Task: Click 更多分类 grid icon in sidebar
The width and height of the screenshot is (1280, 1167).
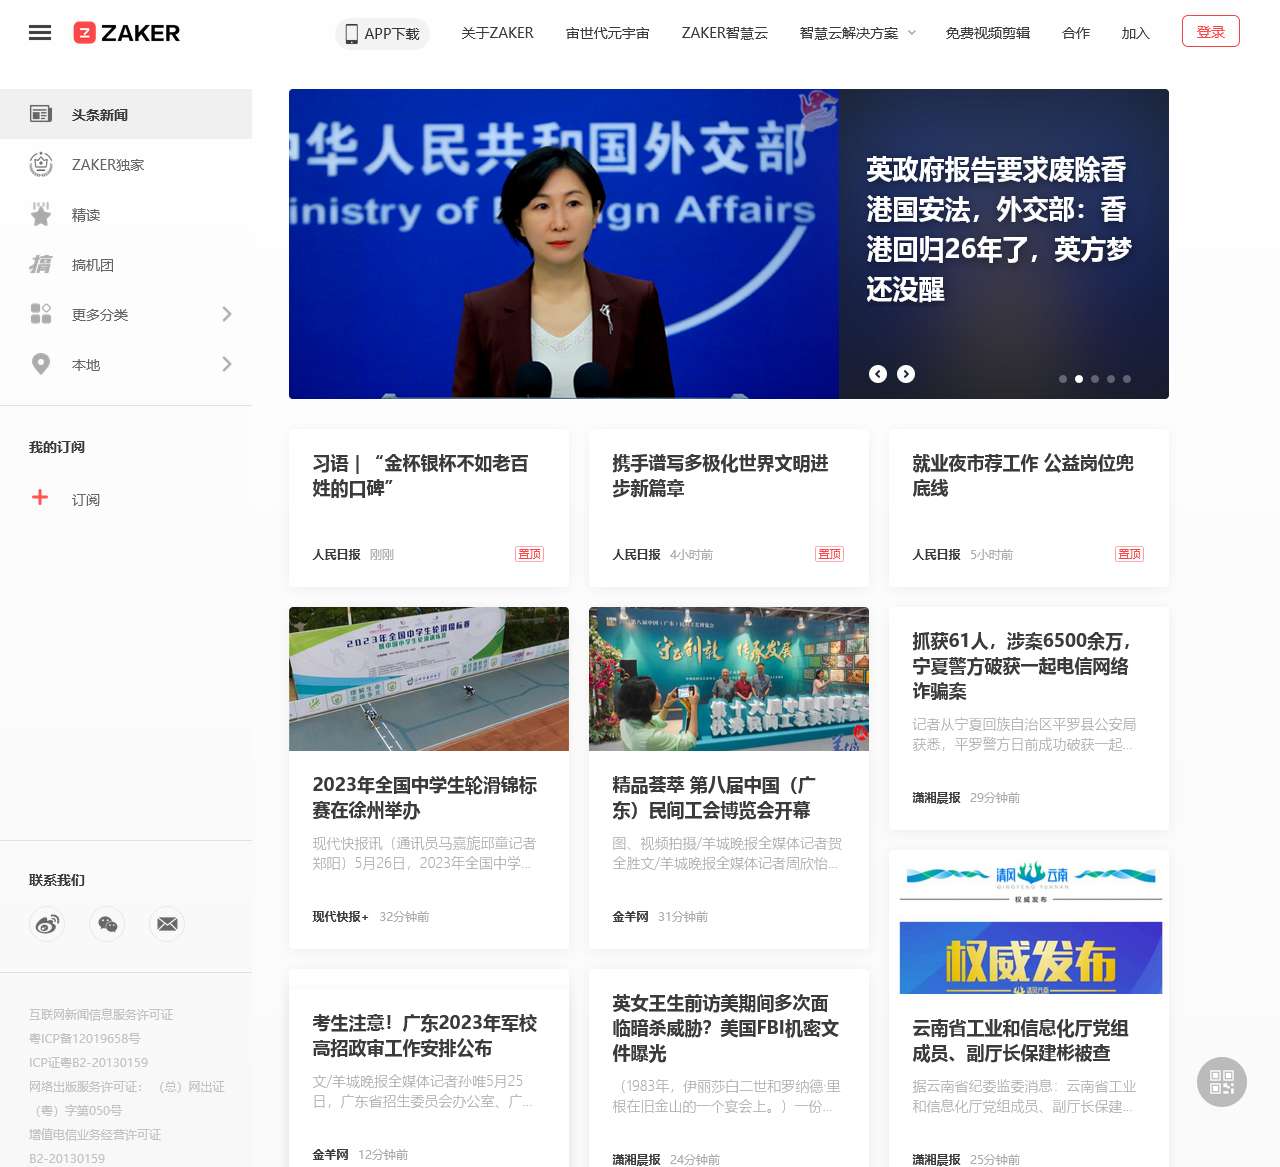Action: pos(41,314)
